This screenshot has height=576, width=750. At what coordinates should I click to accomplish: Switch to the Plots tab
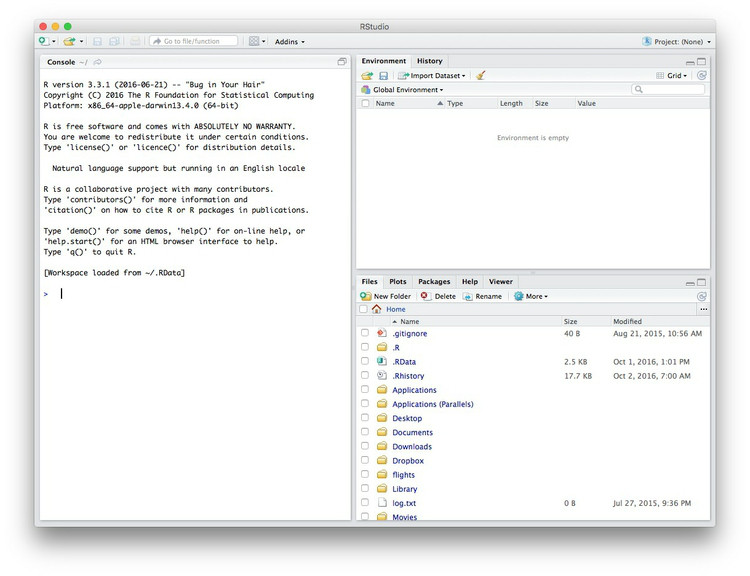point(397,281)
